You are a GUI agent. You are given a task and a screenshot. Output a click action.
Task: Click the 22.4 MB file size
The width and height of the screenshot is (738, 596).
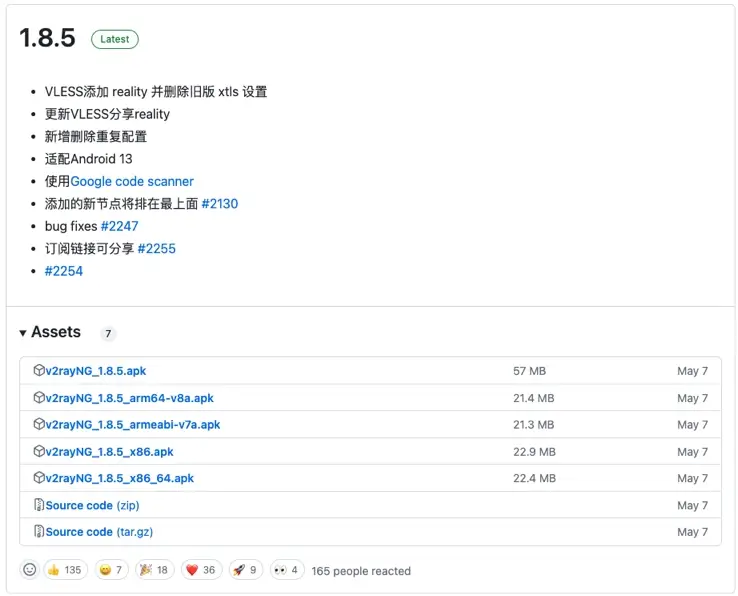534,478
